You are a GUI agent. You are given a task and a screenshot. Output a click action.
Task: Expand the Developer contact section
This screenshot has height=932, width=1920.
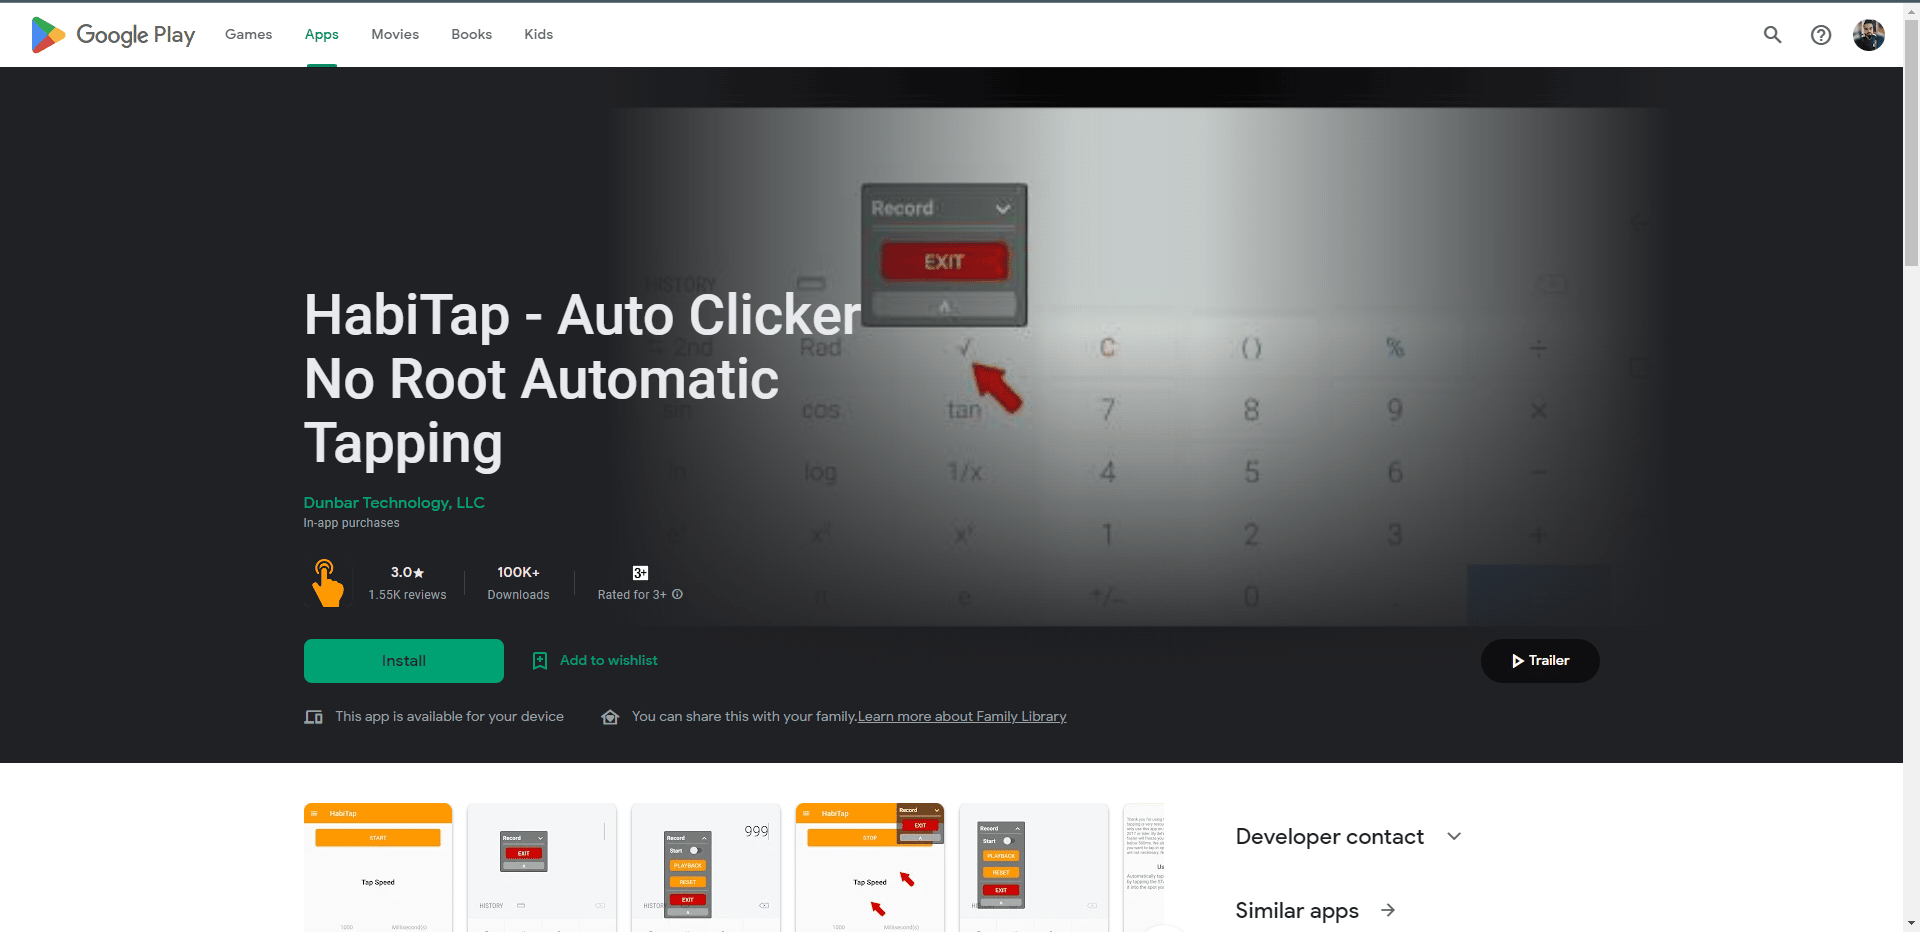pyautogui.click(x=1349, y=837)
